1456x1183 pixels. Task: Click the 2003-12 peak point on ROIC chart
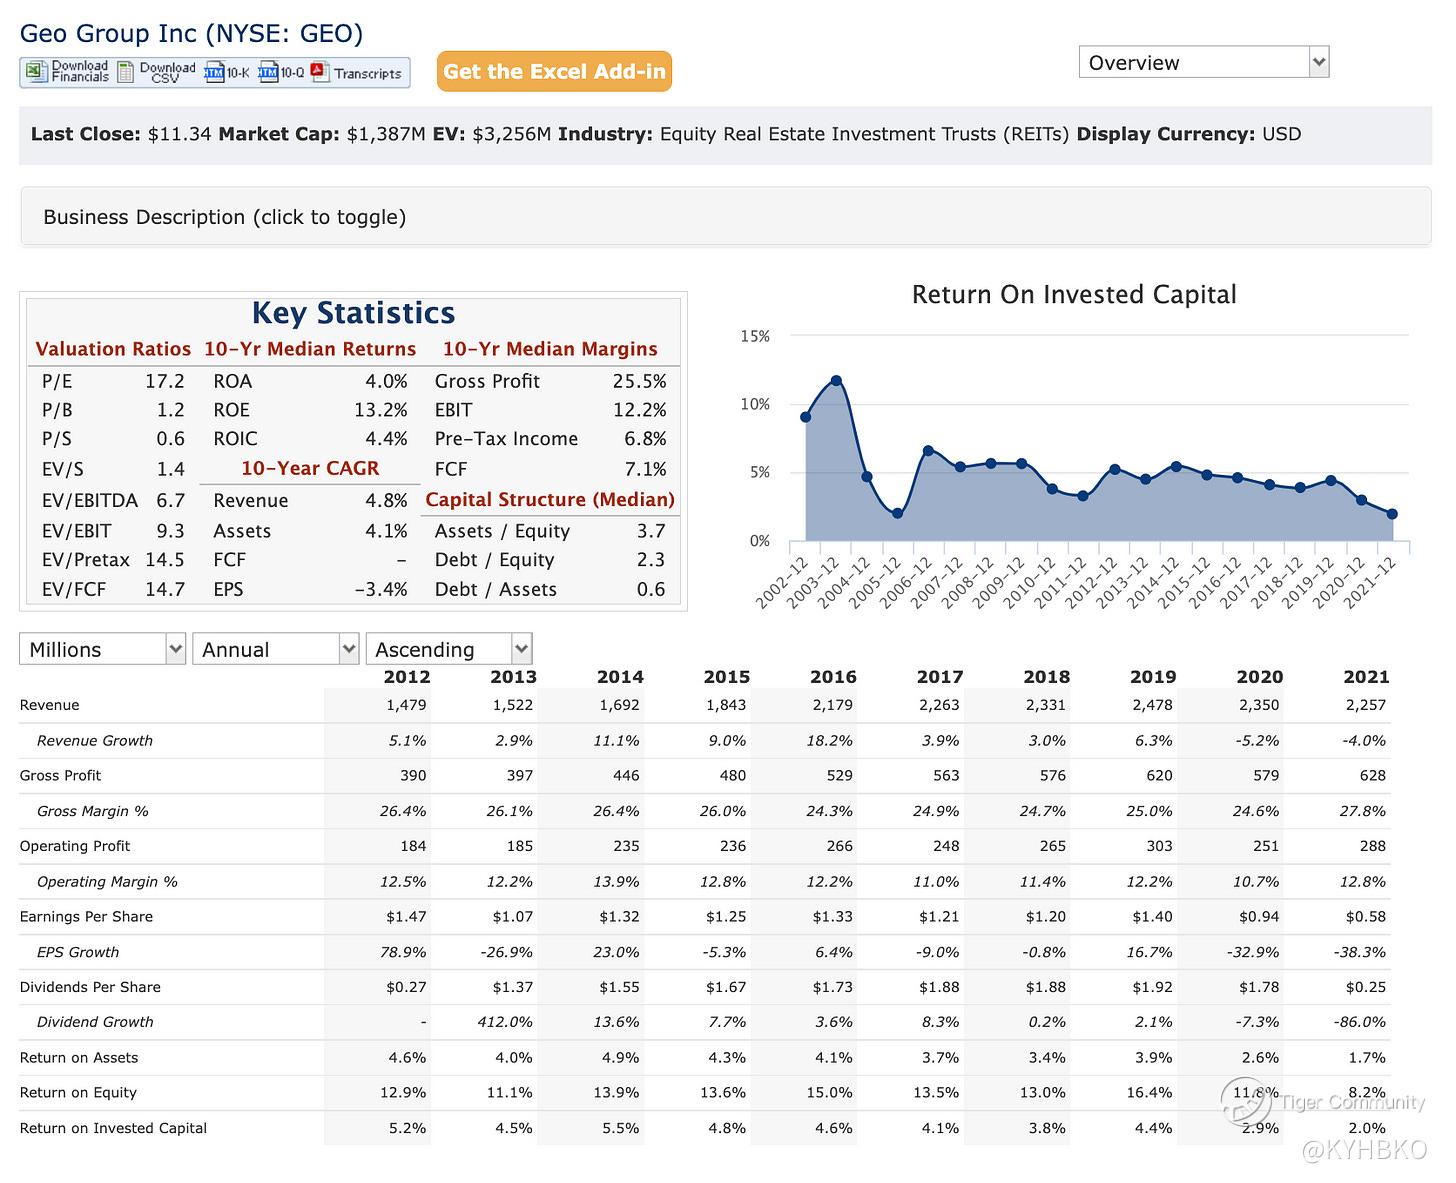(836, 381)
